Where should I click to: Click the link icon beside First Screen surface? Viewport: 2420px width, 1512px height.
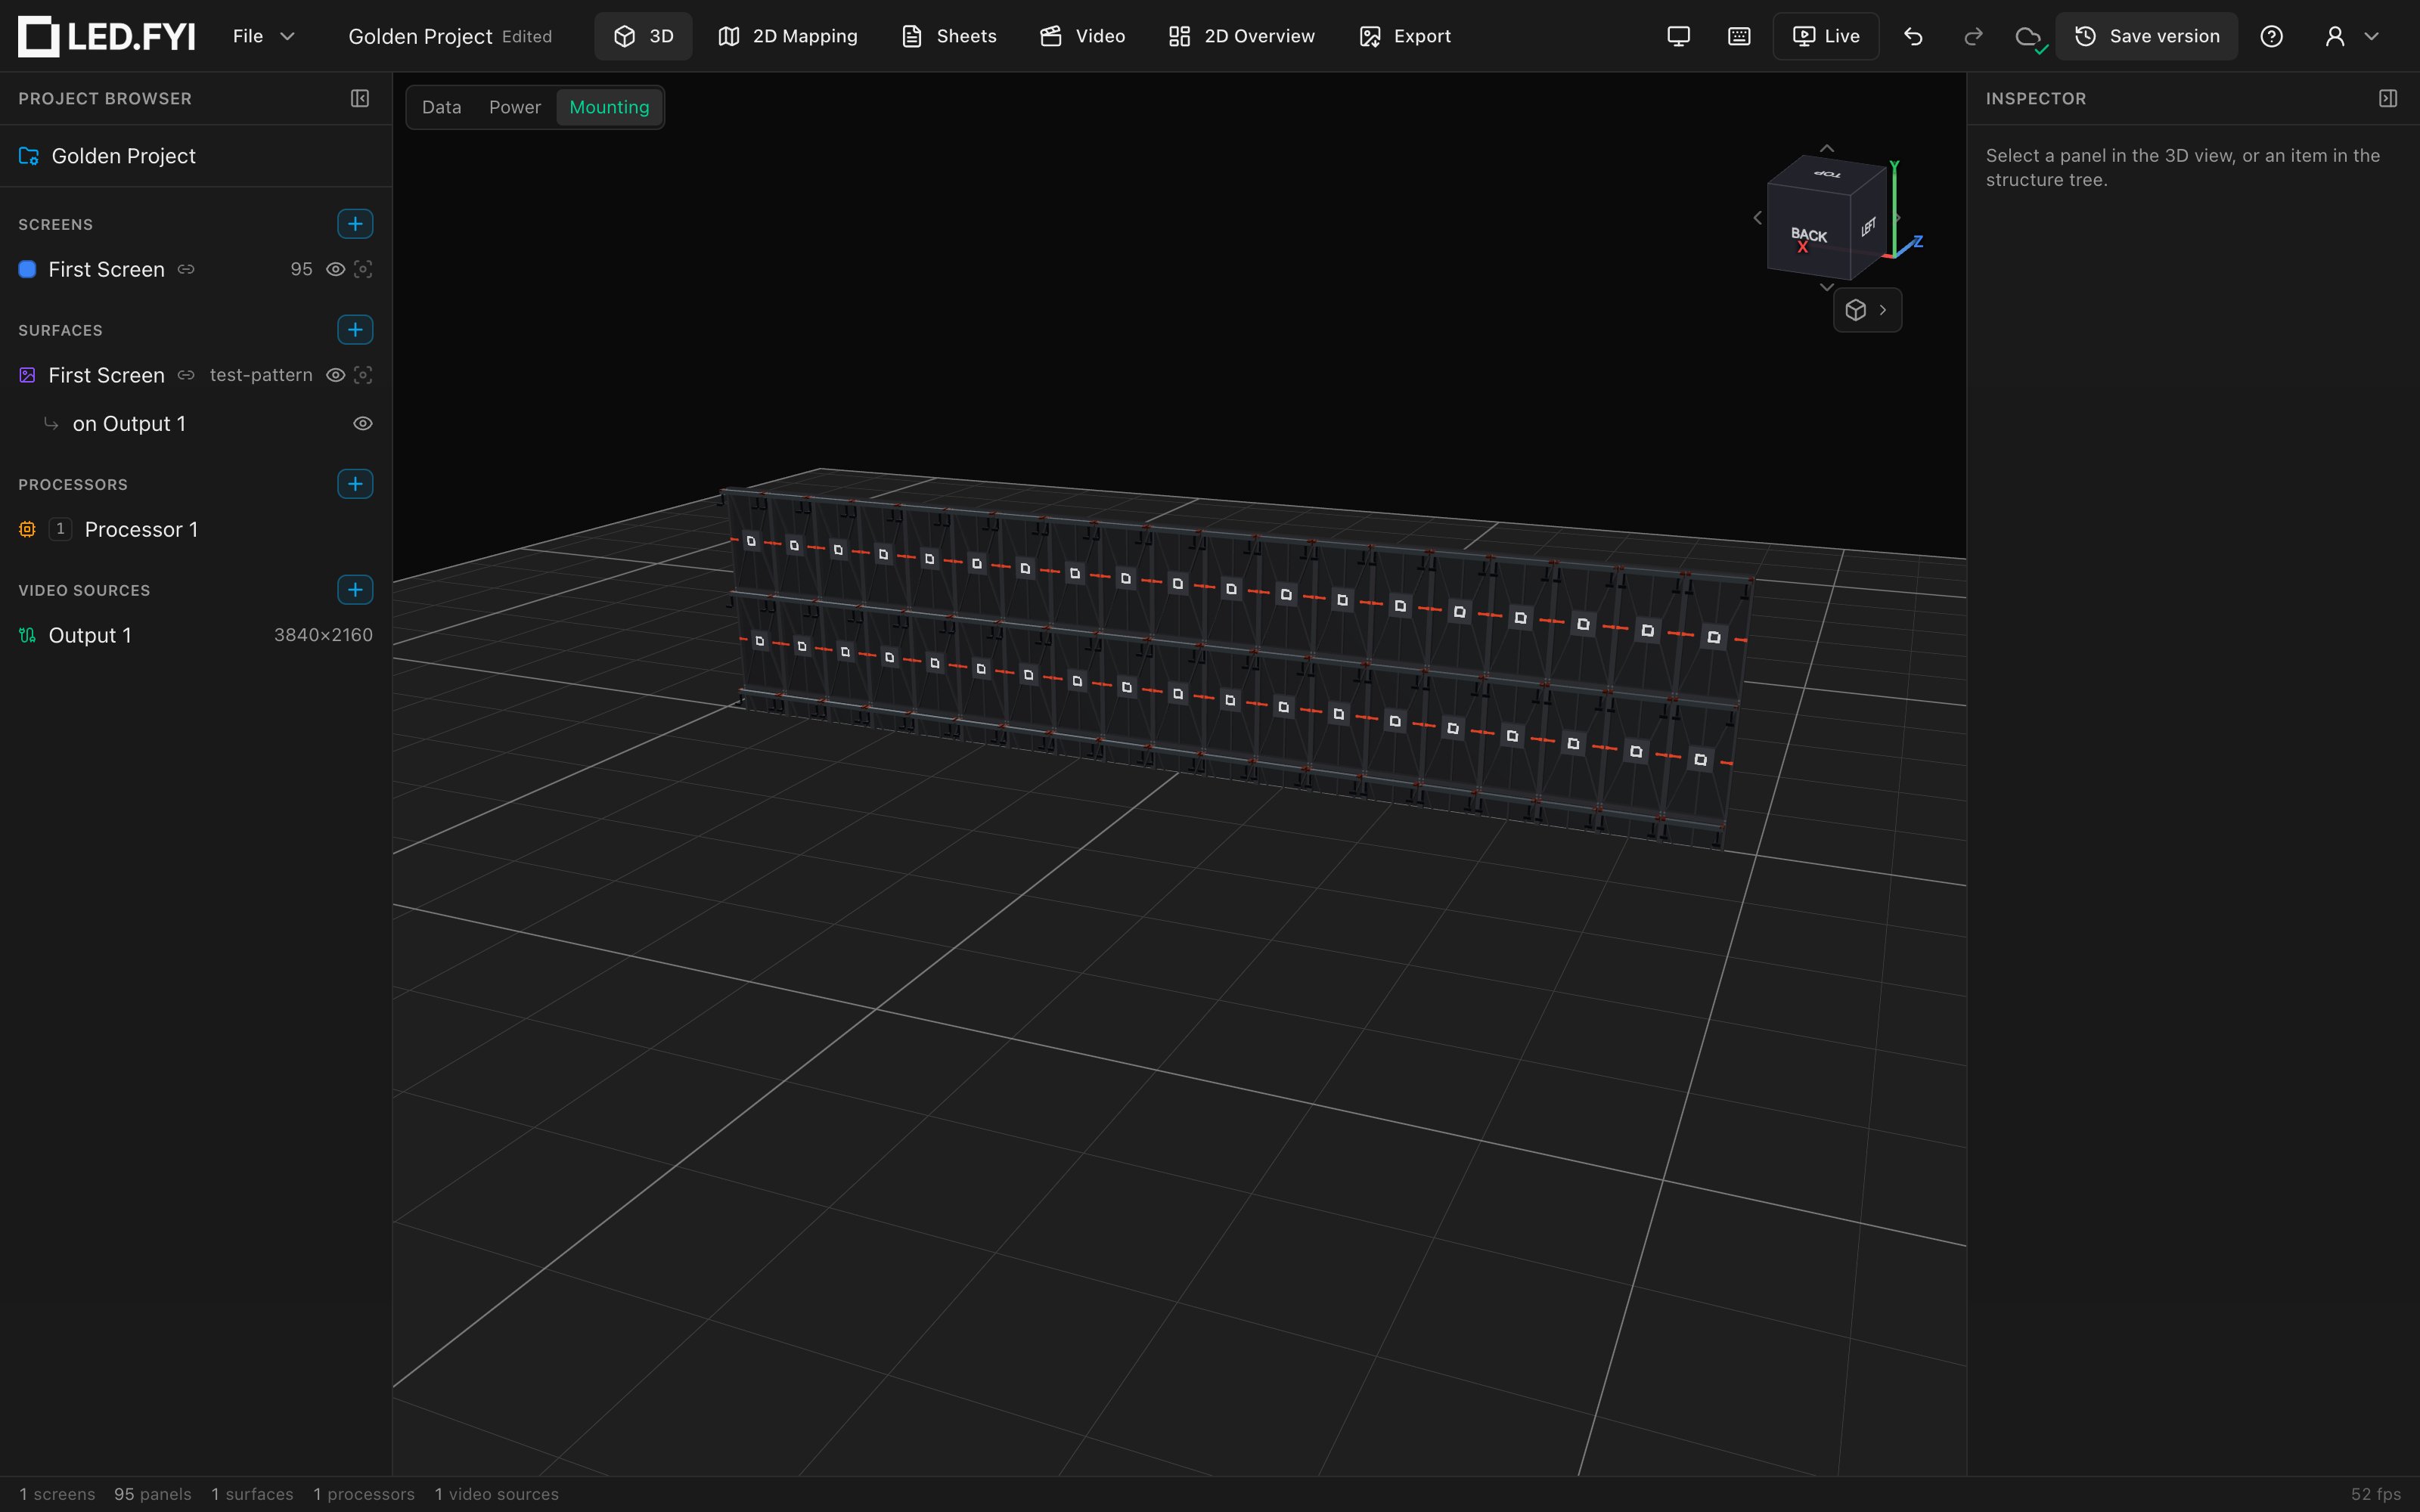[x=186, y=375]
